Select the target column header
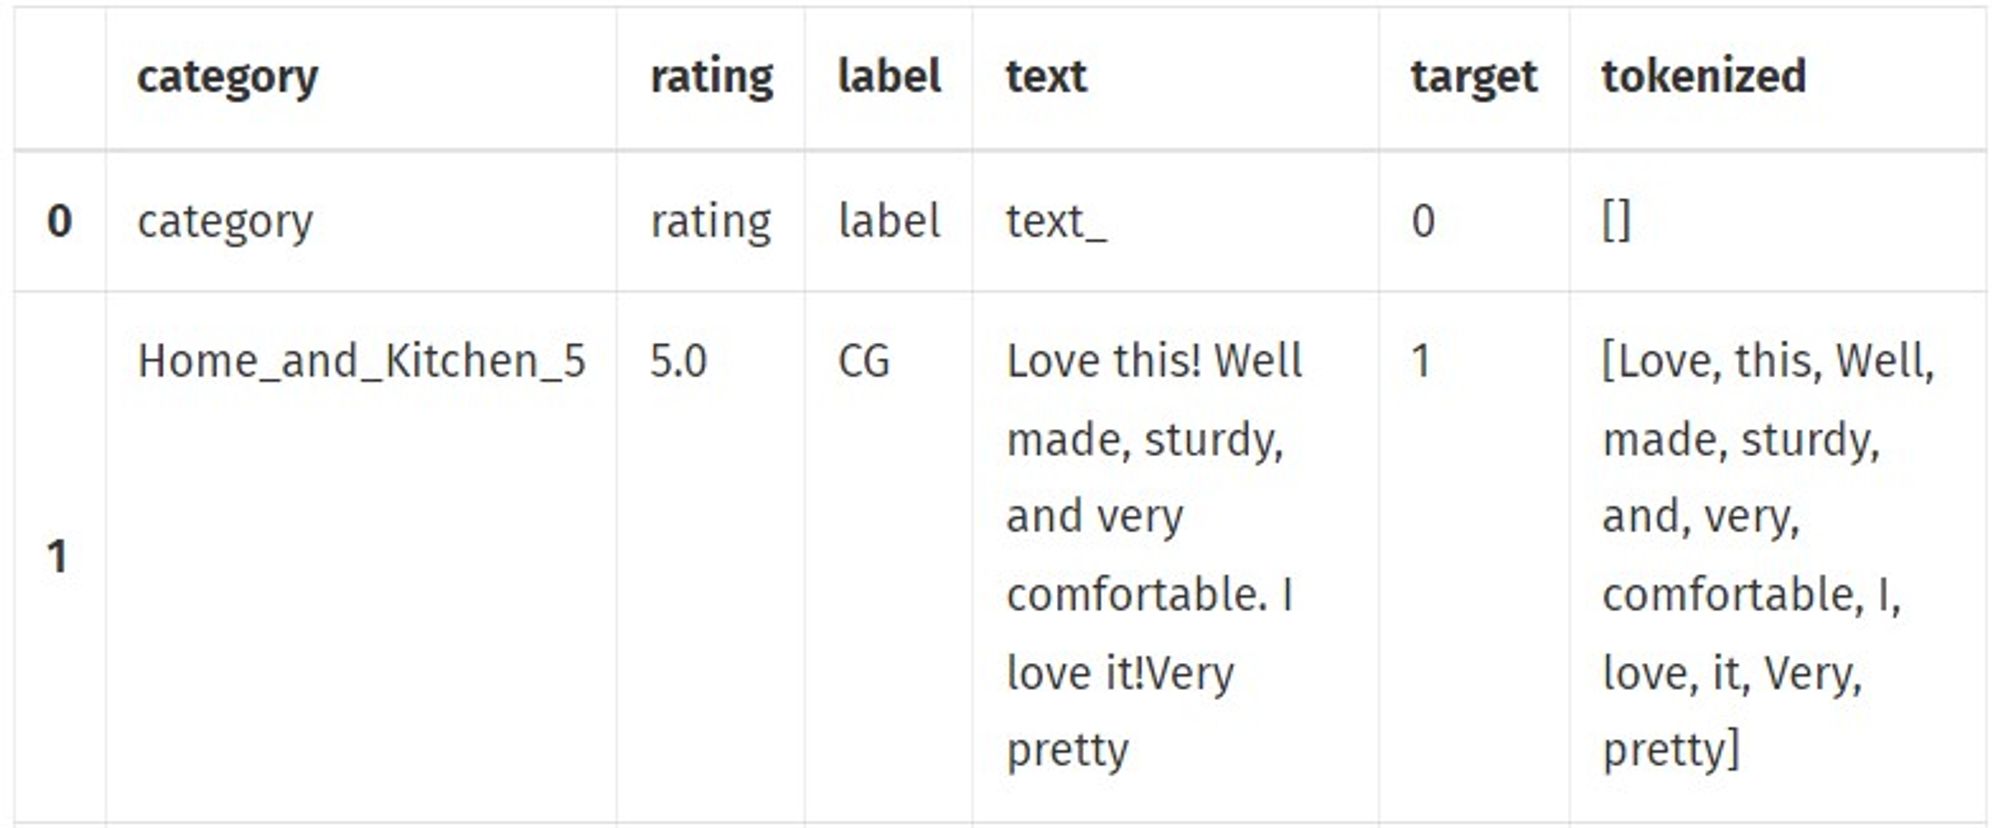The height and width of the screenshot is (828, 2000). 1474,78
